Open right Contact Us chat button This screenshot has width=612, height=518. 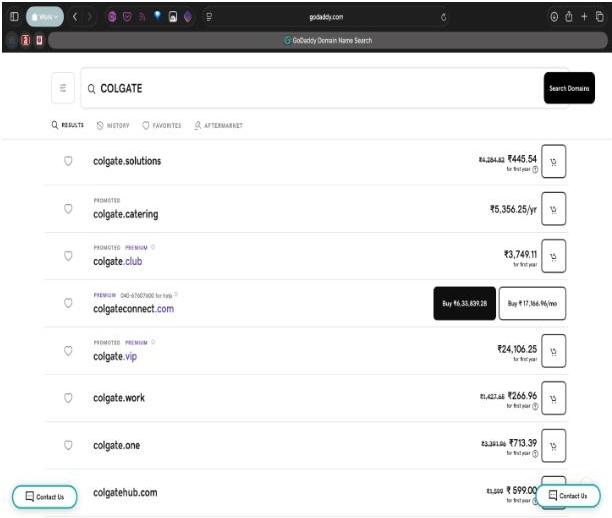click(x=568, y=496)
